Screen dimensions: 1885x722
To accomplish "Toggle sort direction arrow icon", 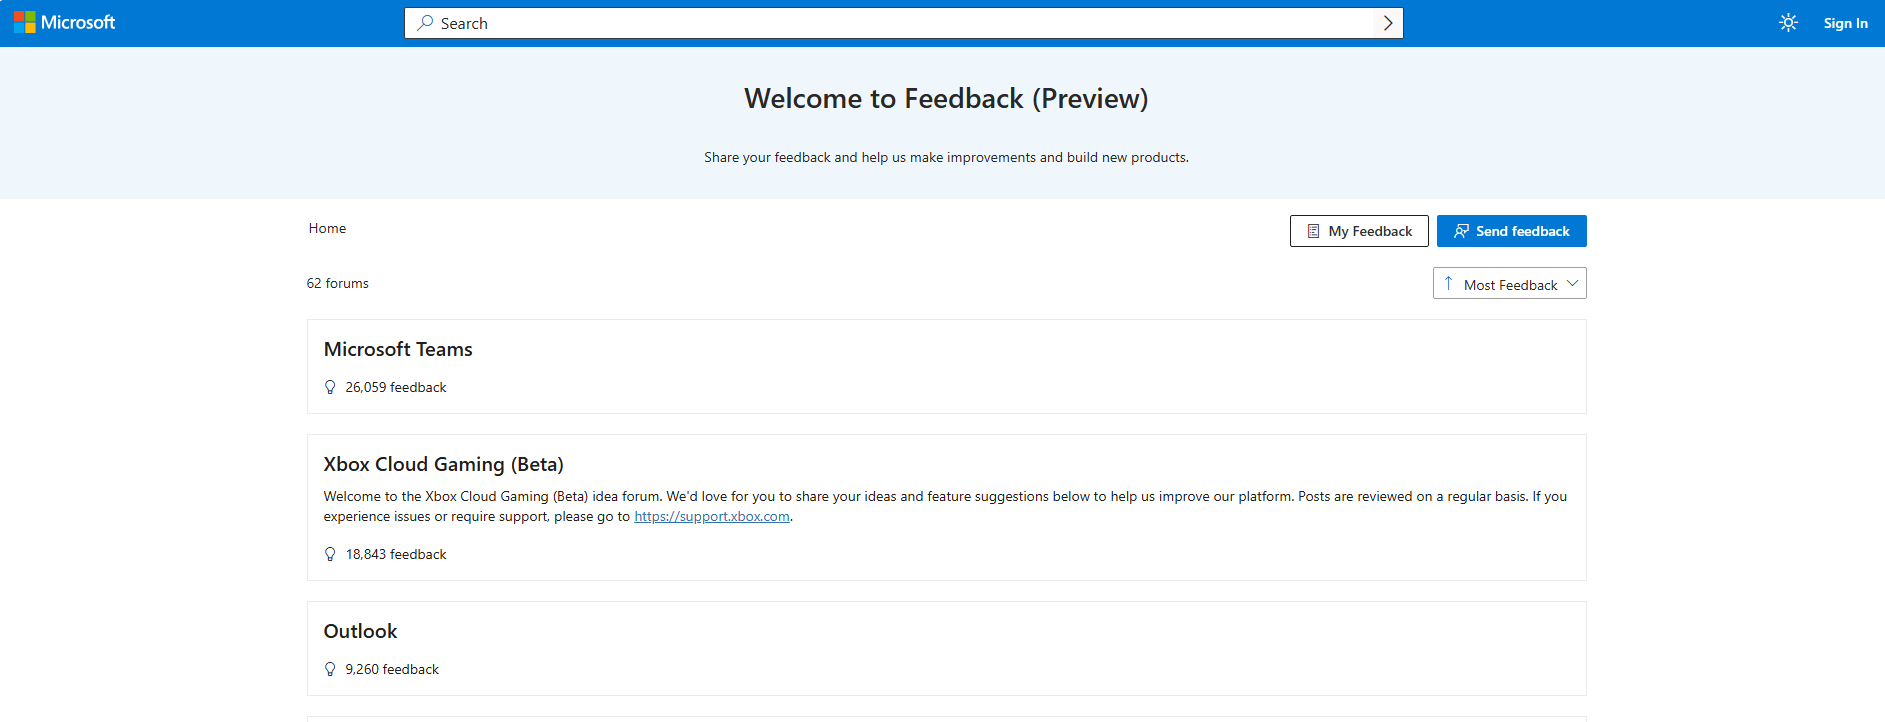I will coord(1448,284).
